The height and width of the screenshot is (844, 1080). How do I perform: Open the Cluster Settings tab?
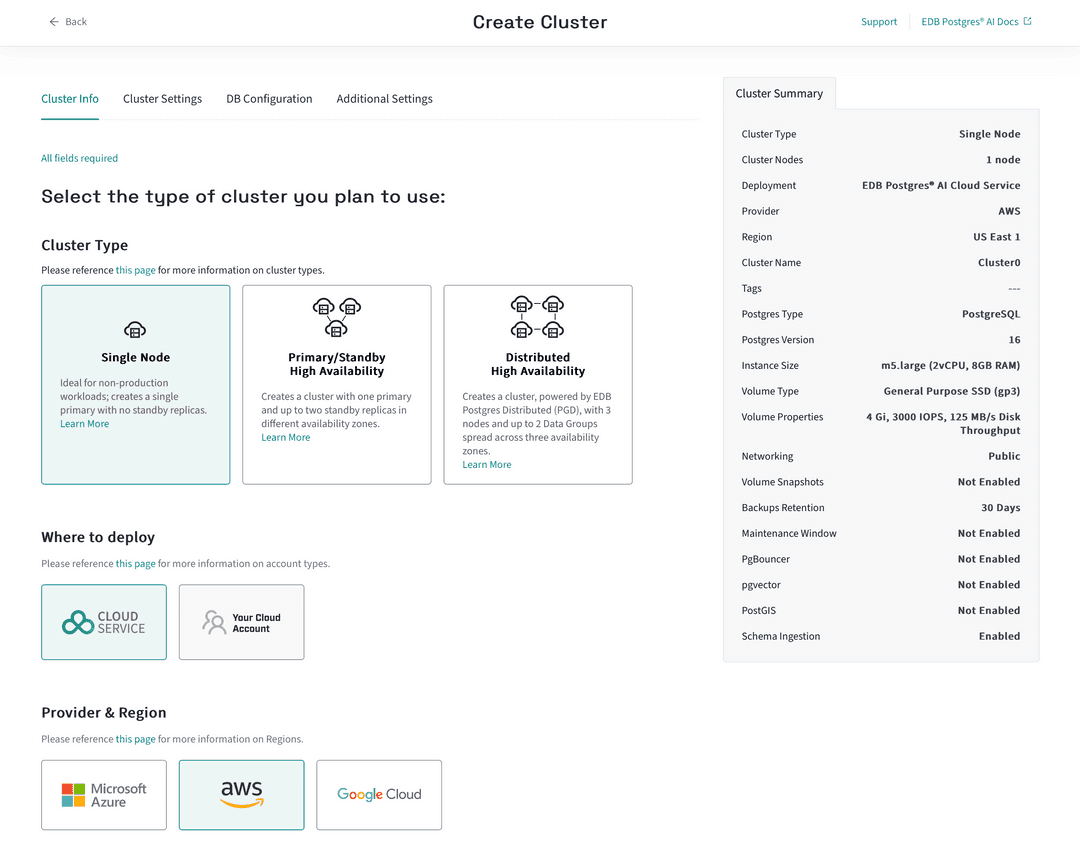pos(163,99)
